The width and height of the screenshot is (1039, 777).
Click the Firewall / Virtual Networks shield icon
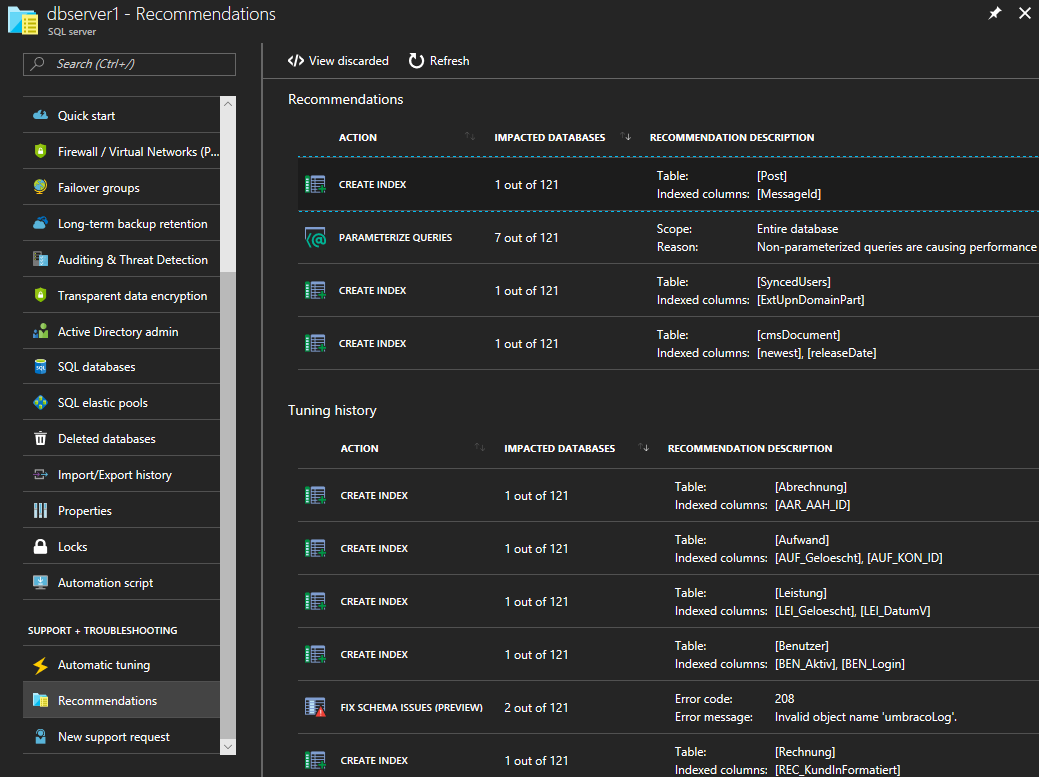click(x=40, y=152)
